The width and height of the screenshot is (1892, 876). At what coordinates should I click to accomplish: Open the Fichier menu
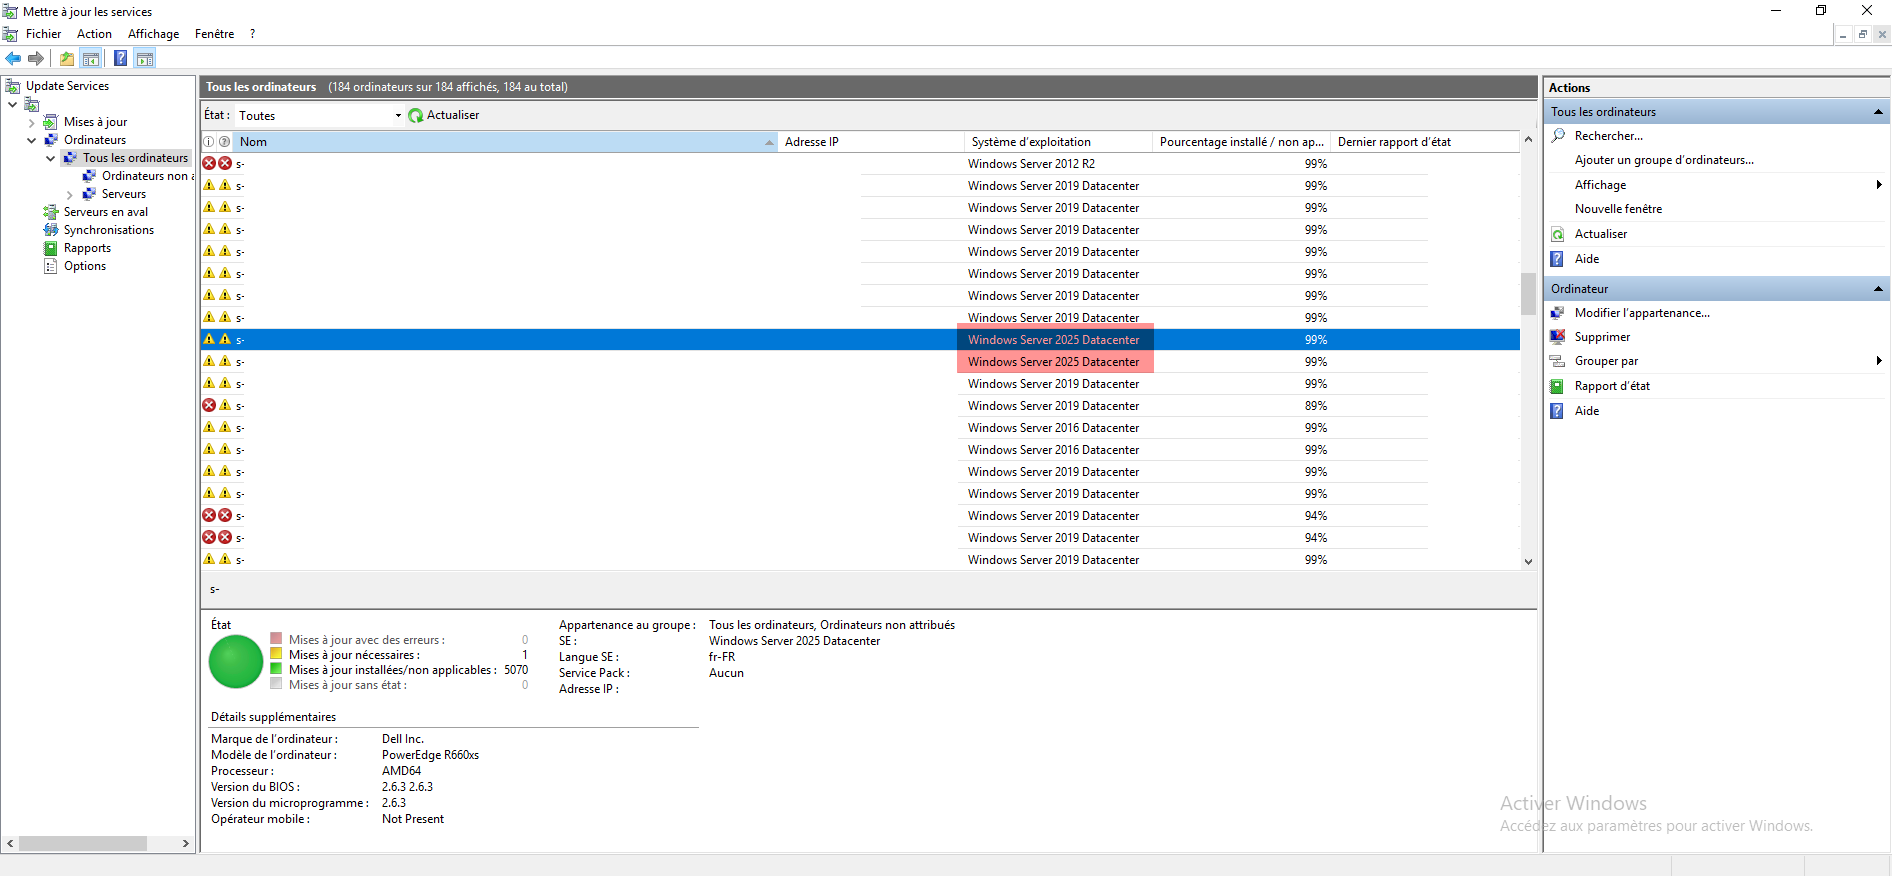click(x=43, y=34)
